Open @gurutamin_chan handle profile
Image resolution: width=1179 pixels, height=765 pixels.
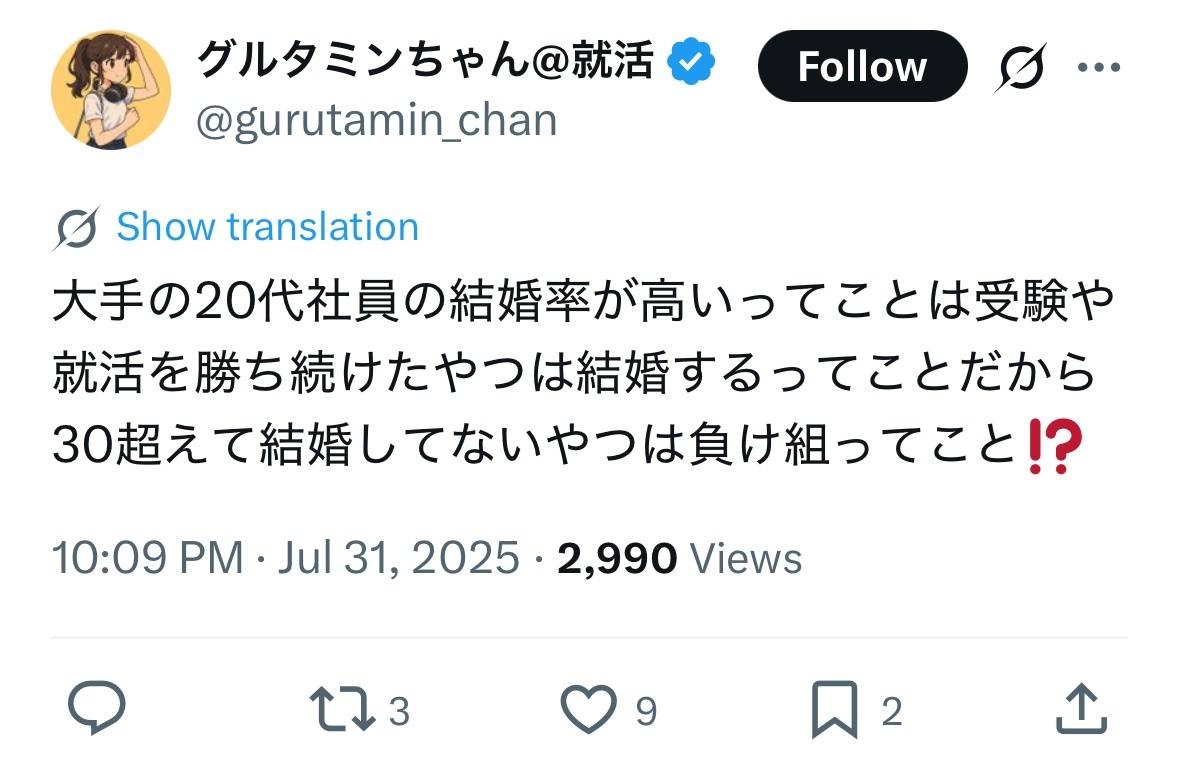coord(376,121)
